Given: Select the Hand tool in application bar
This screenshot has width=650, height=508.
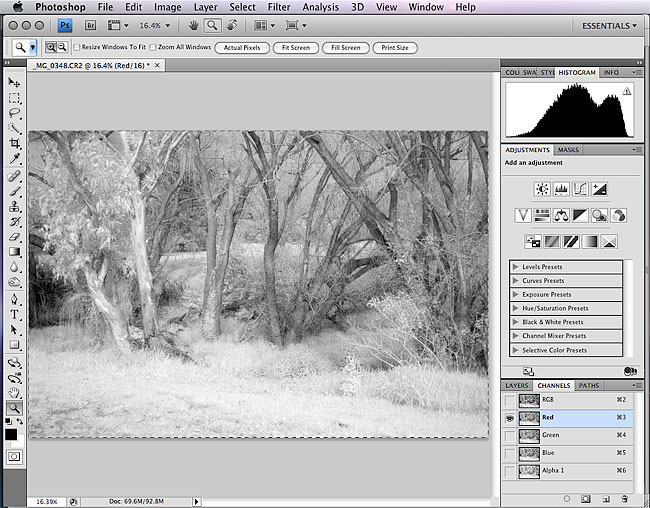Looking at the screenshot, I should [192, 24].
